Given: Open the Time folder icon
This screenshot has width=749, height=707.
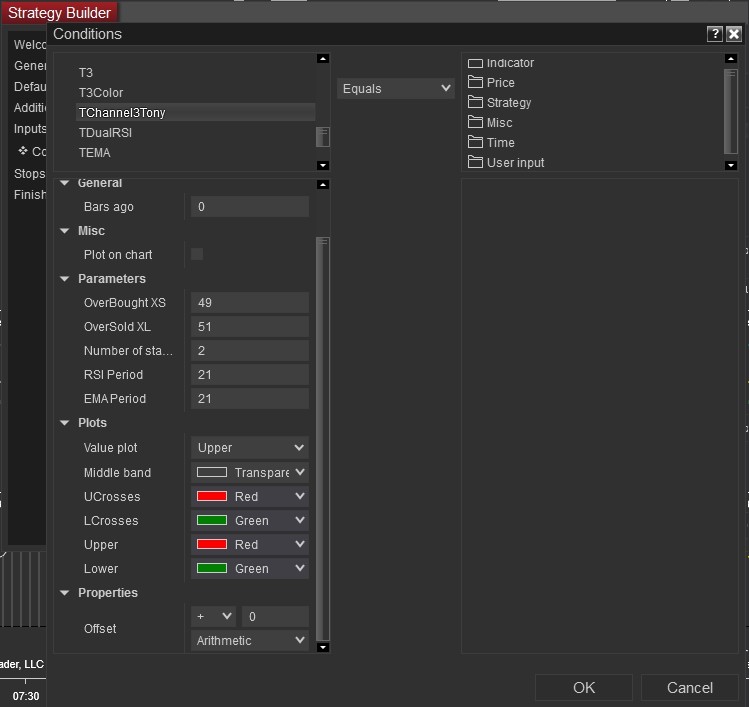Looking at the screenshot, I should pos(475,142).
